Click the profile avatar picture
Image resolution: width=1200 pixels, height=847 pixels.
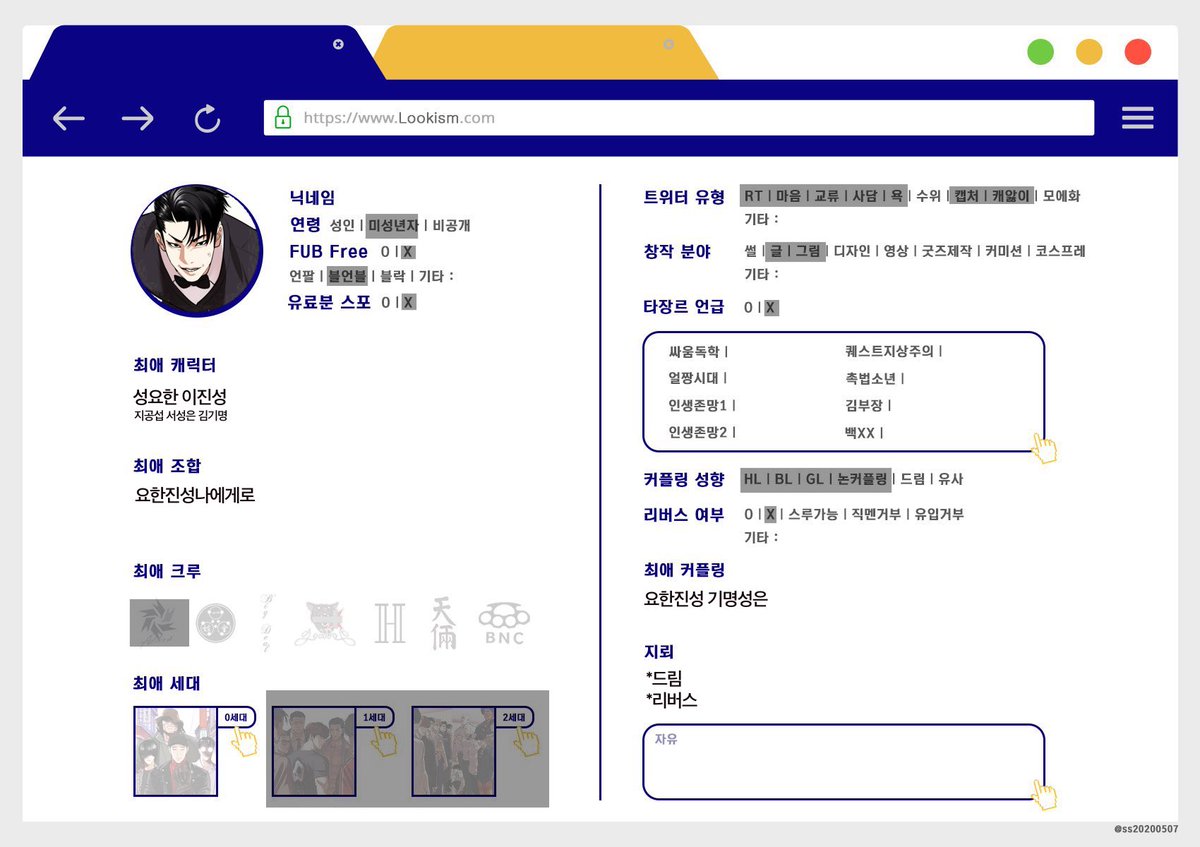197,251
